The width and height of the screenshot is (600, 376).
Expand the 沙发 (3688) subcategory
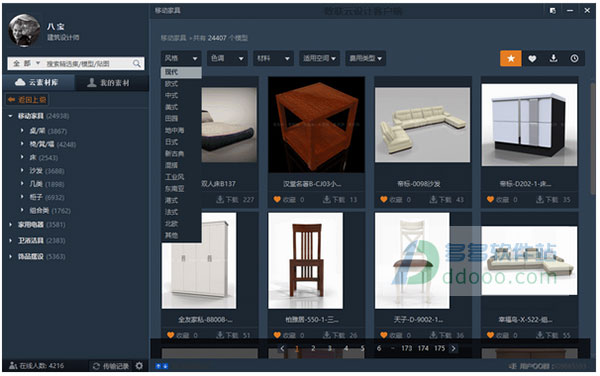point(22,171)
